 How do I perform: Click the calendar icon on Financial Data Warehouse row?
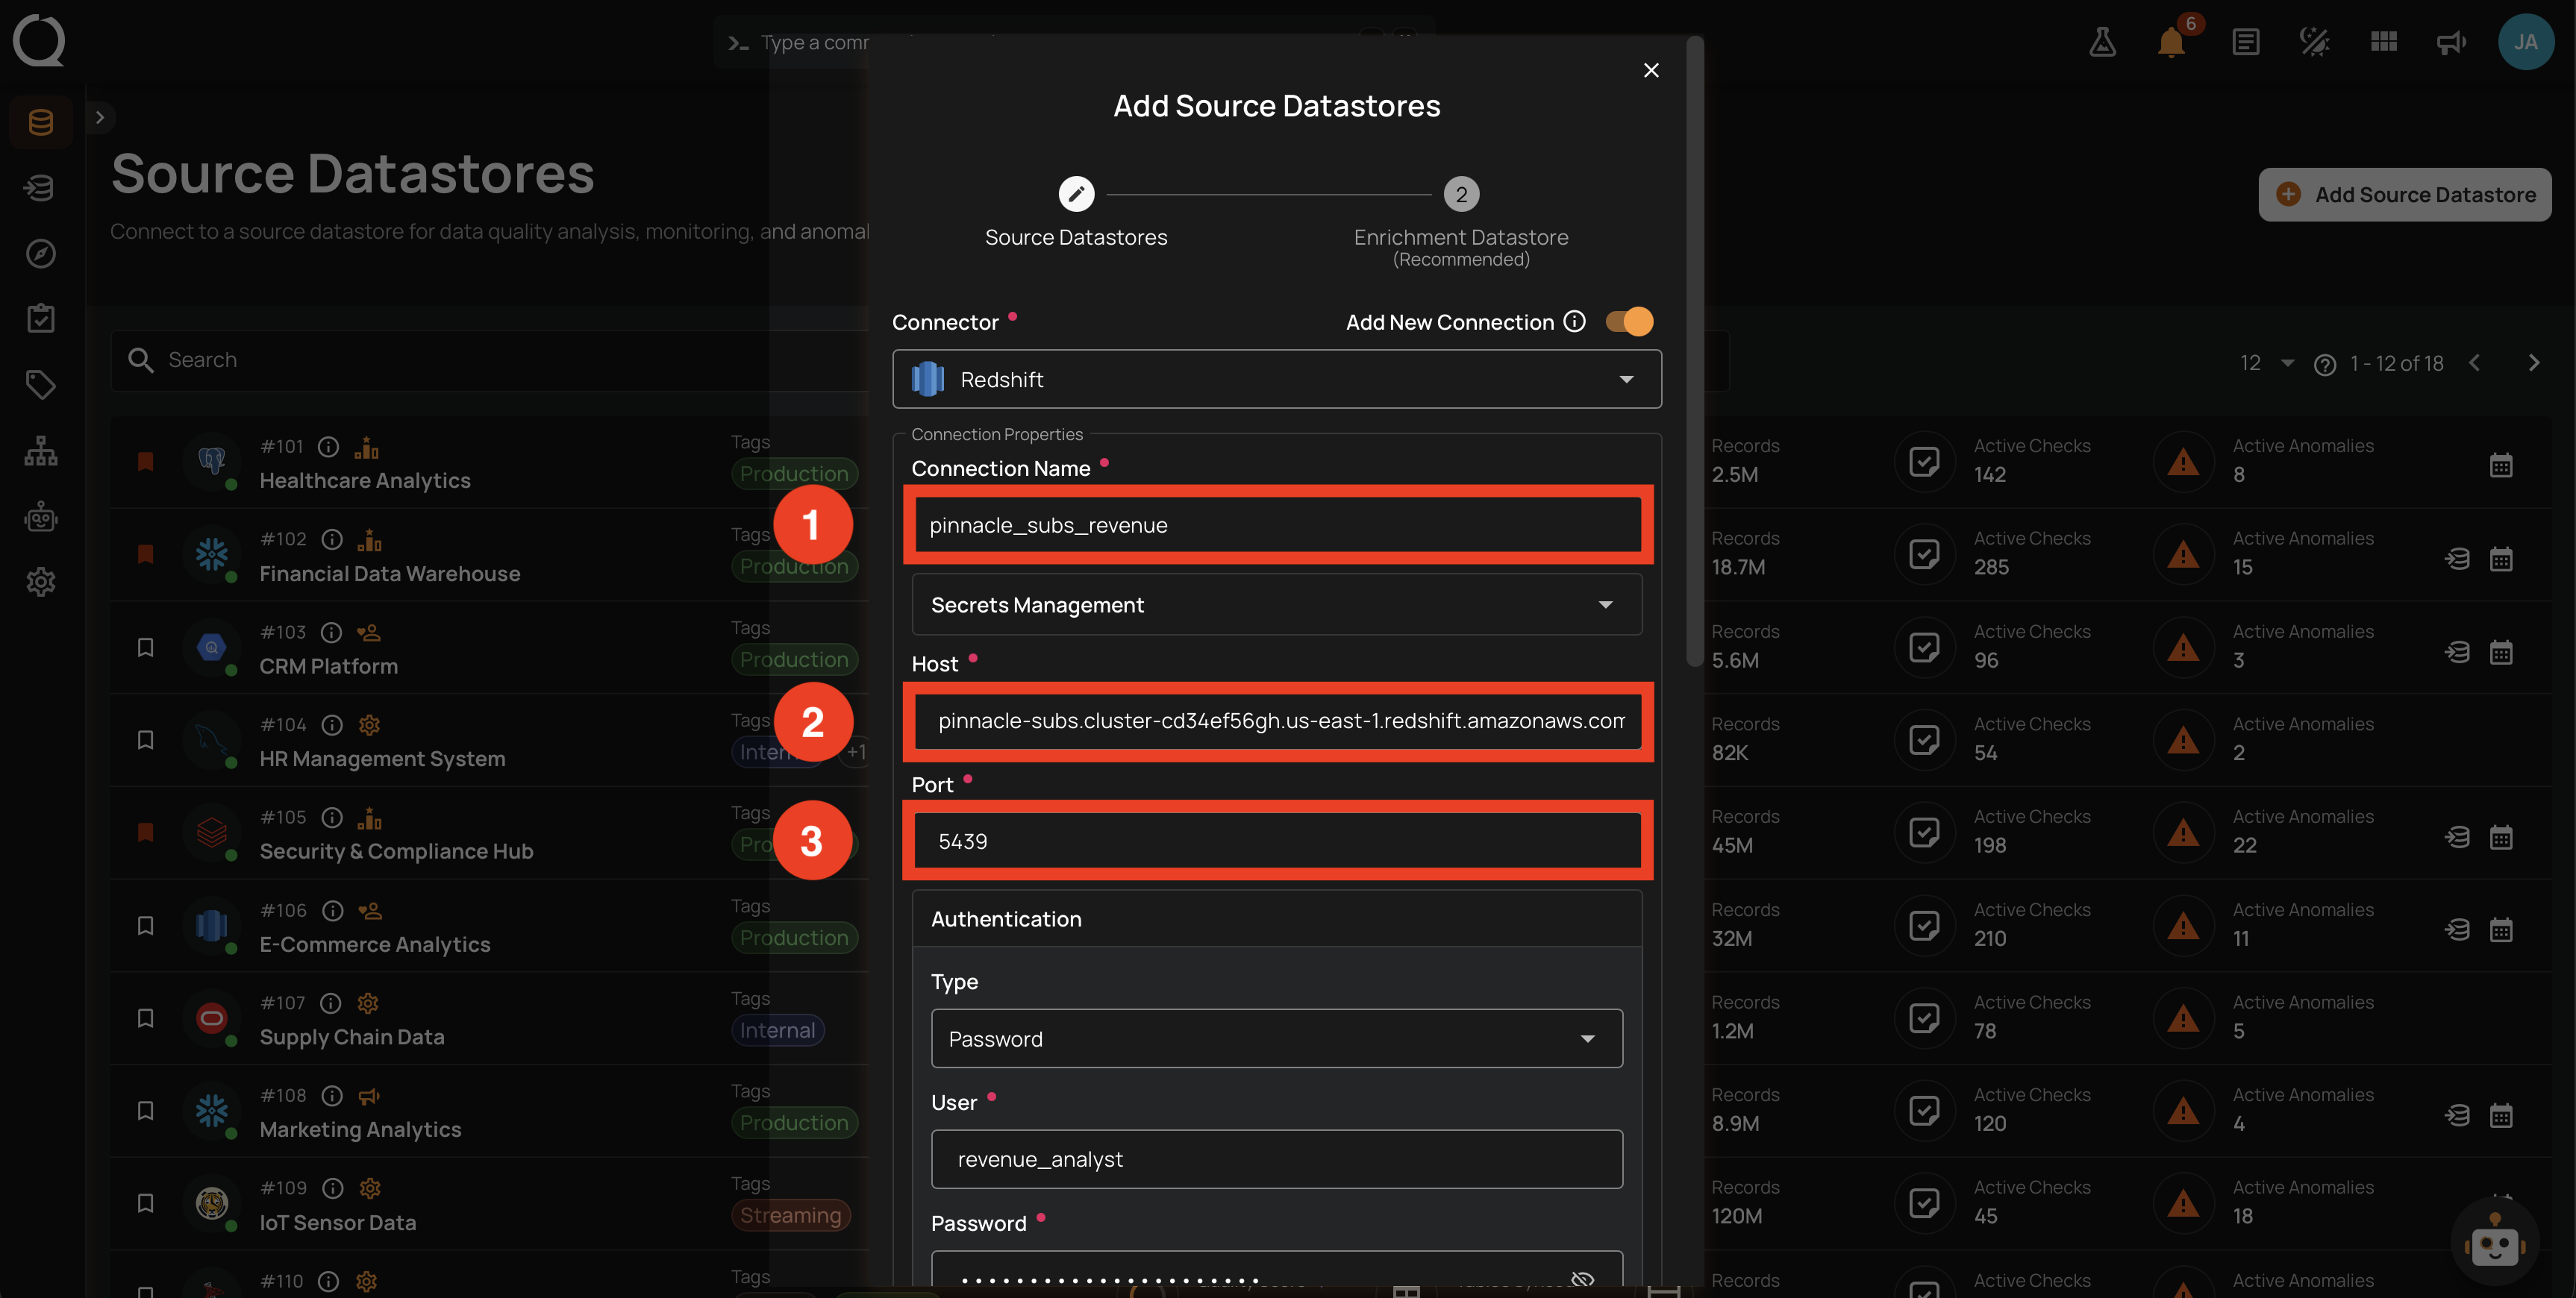coord(2501,559)
